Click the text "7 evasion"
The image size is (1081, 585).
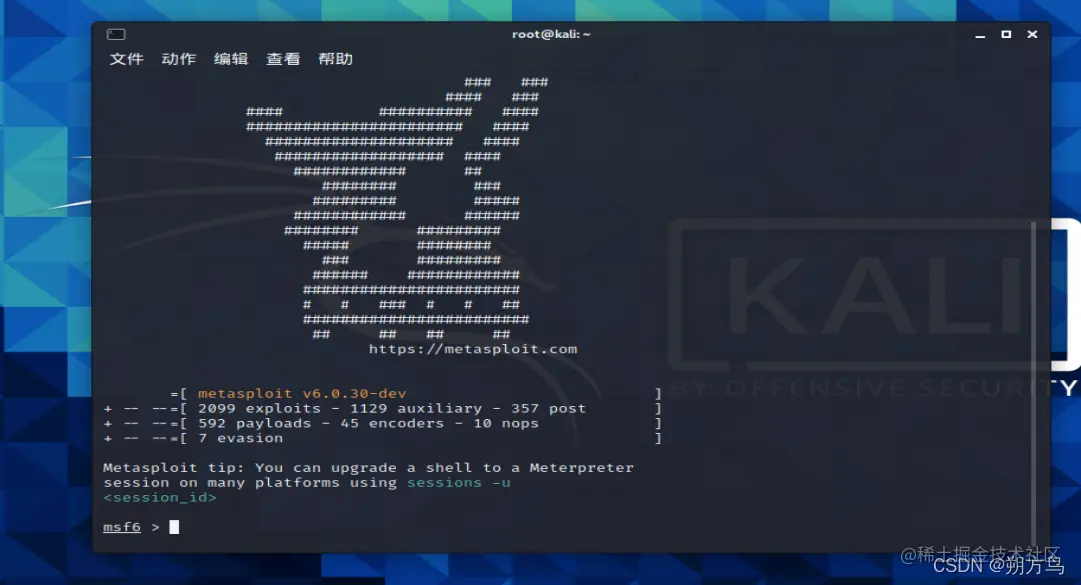[x=241, y=438]
